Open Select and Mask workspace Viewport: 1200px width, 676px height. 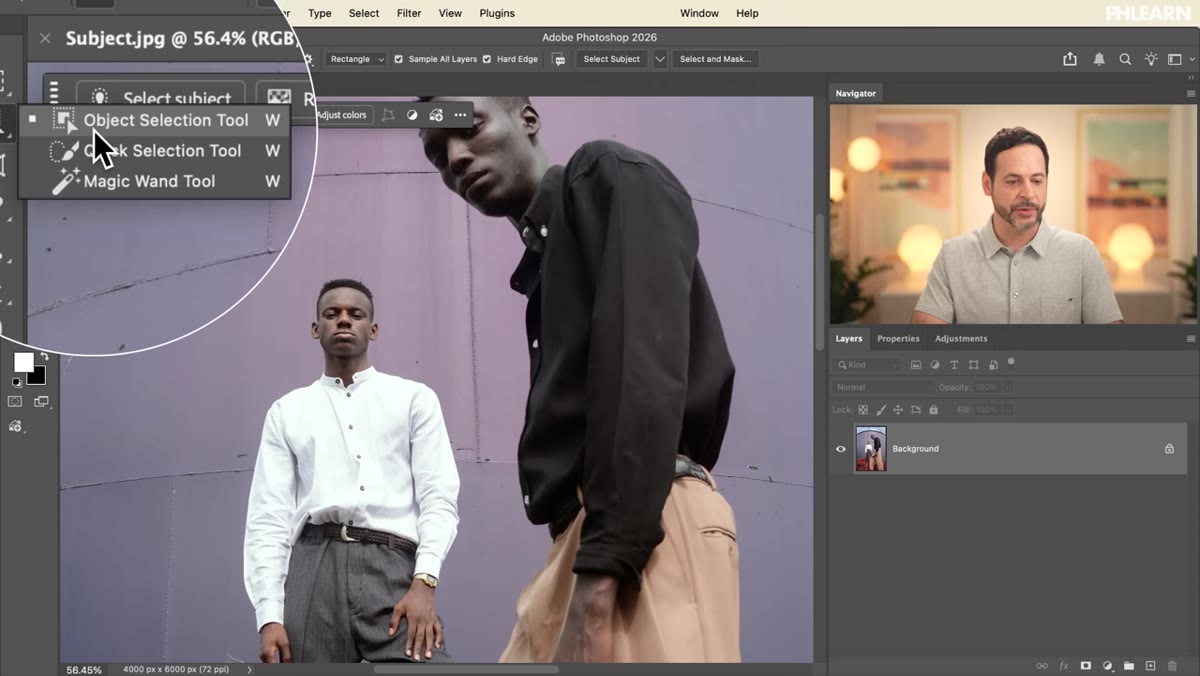(715, 59)
